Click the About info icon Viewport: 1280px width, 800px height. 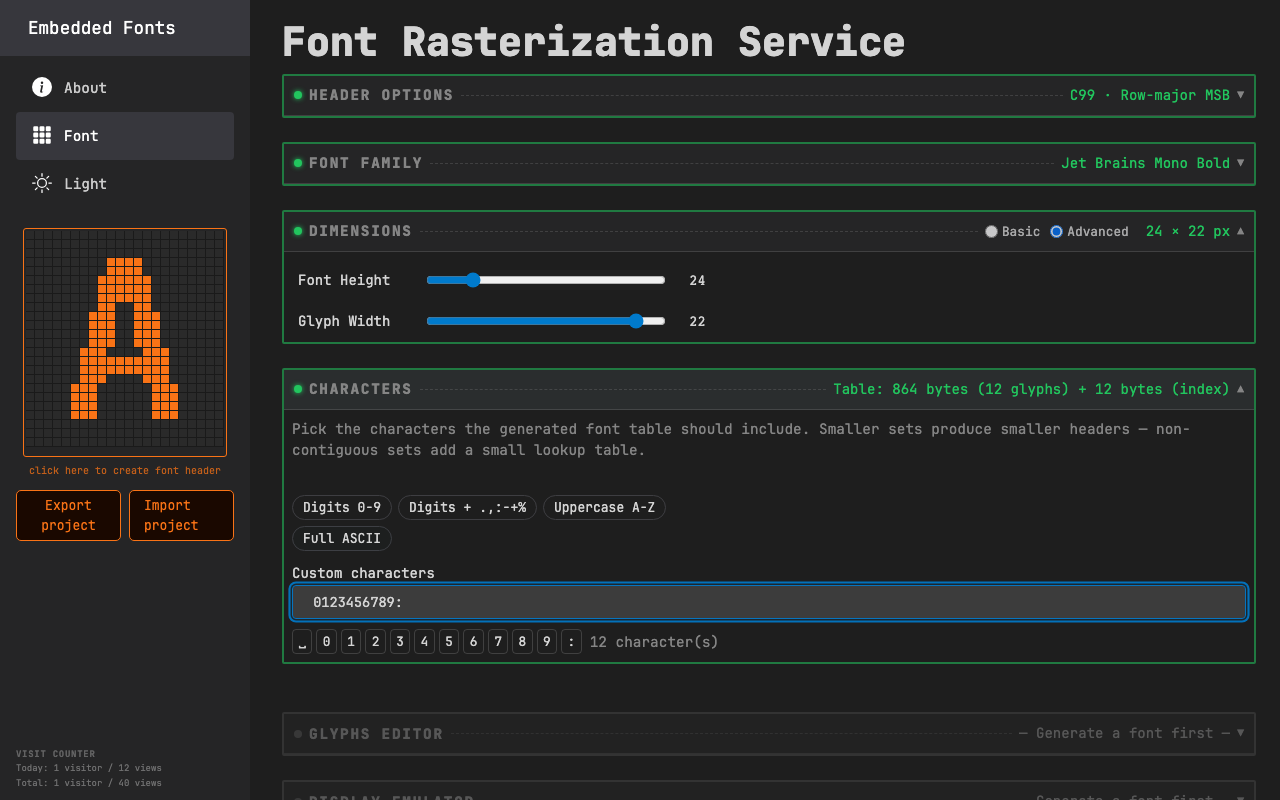click(42, 87)
